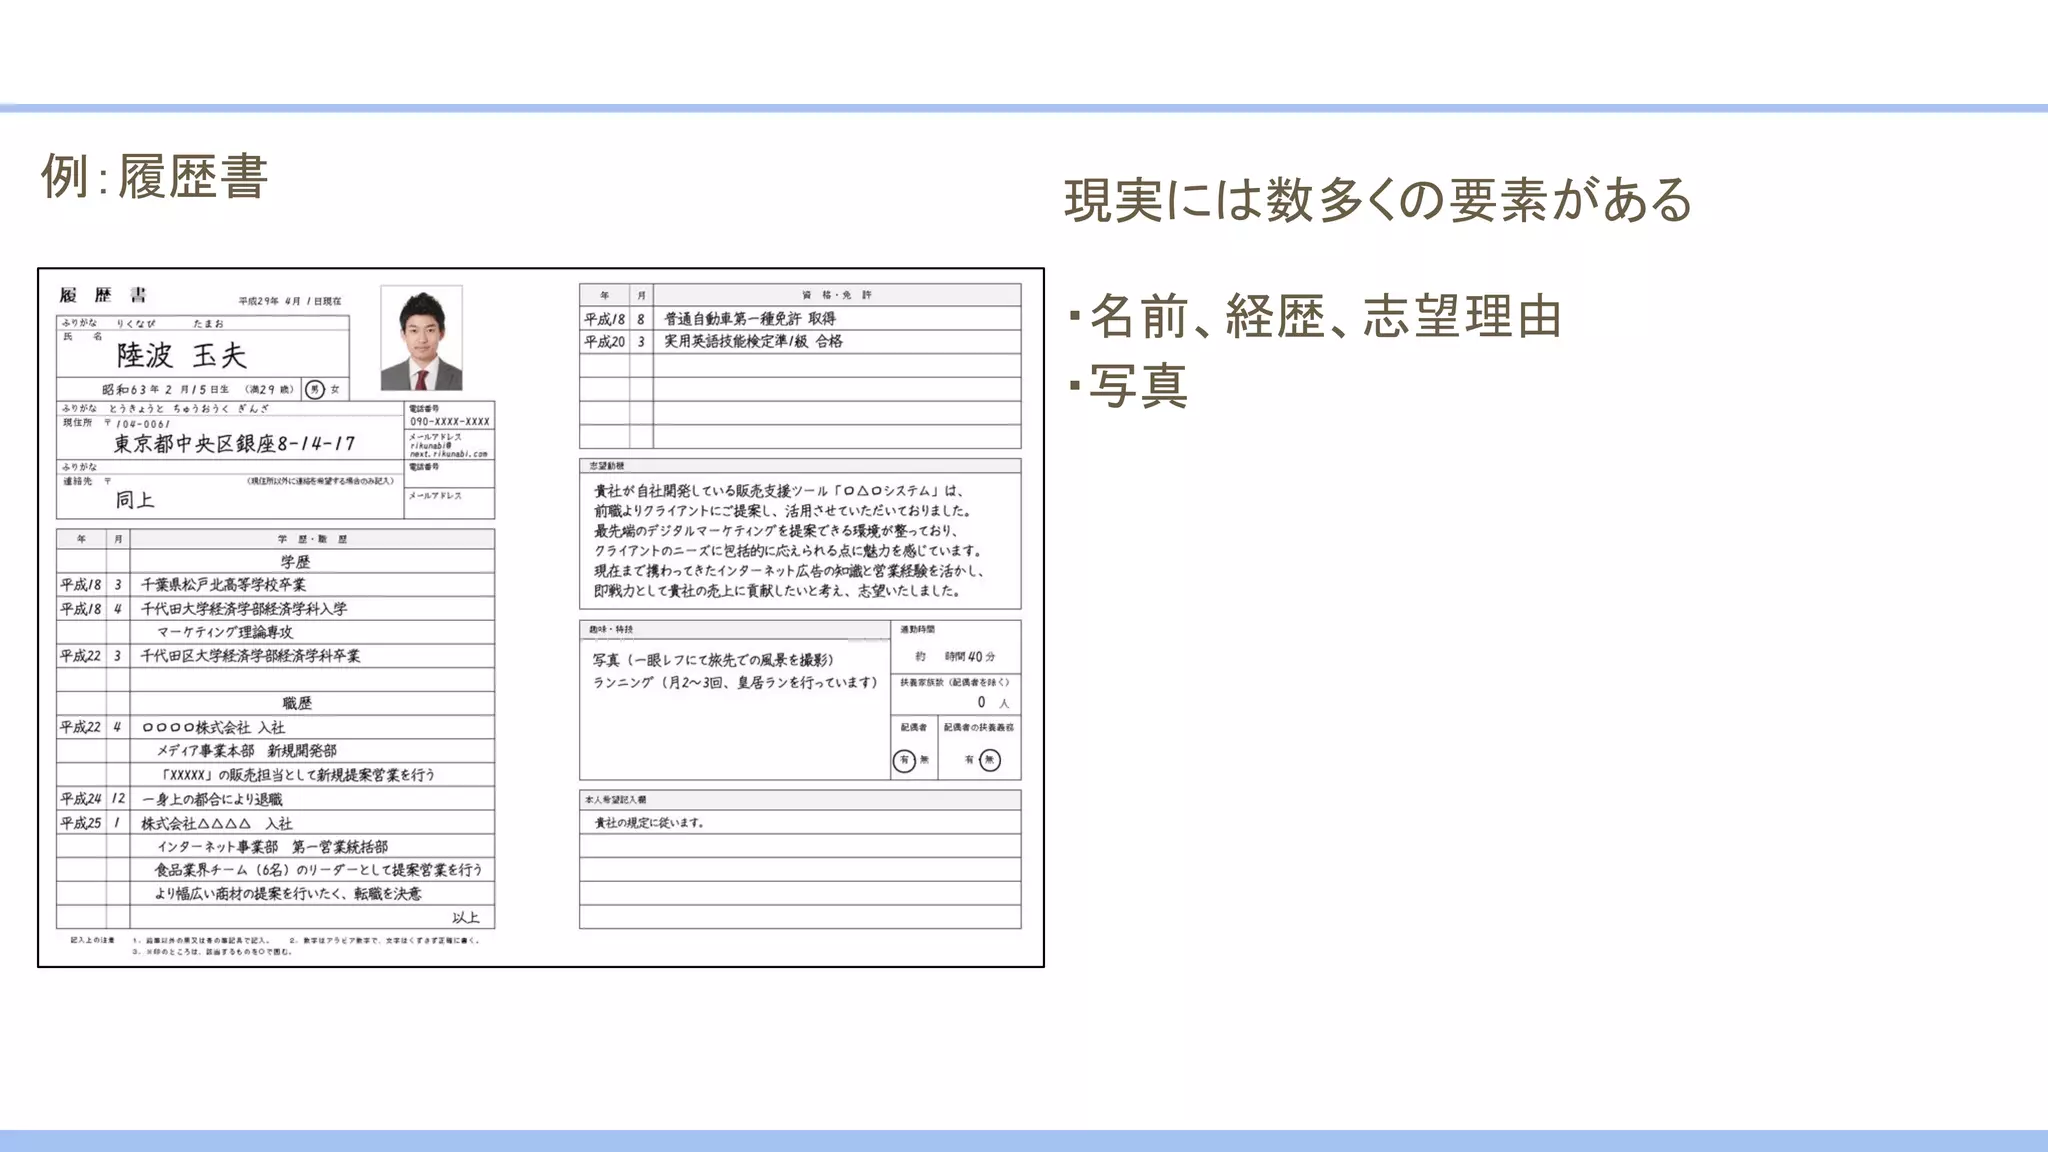Click the 職歴 section header row
The width and height of the screenshot is (2048, 1152).
click(296, 703)
